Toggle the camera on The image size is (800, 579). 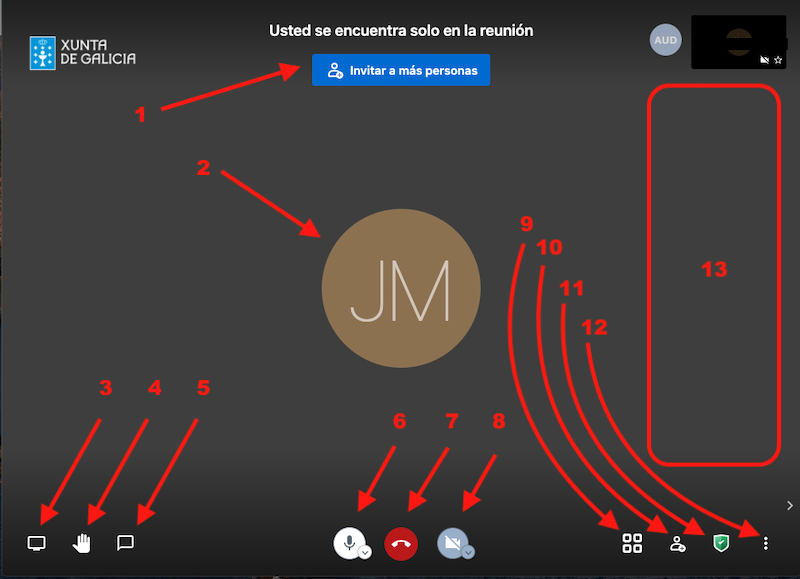click(452, 542)
